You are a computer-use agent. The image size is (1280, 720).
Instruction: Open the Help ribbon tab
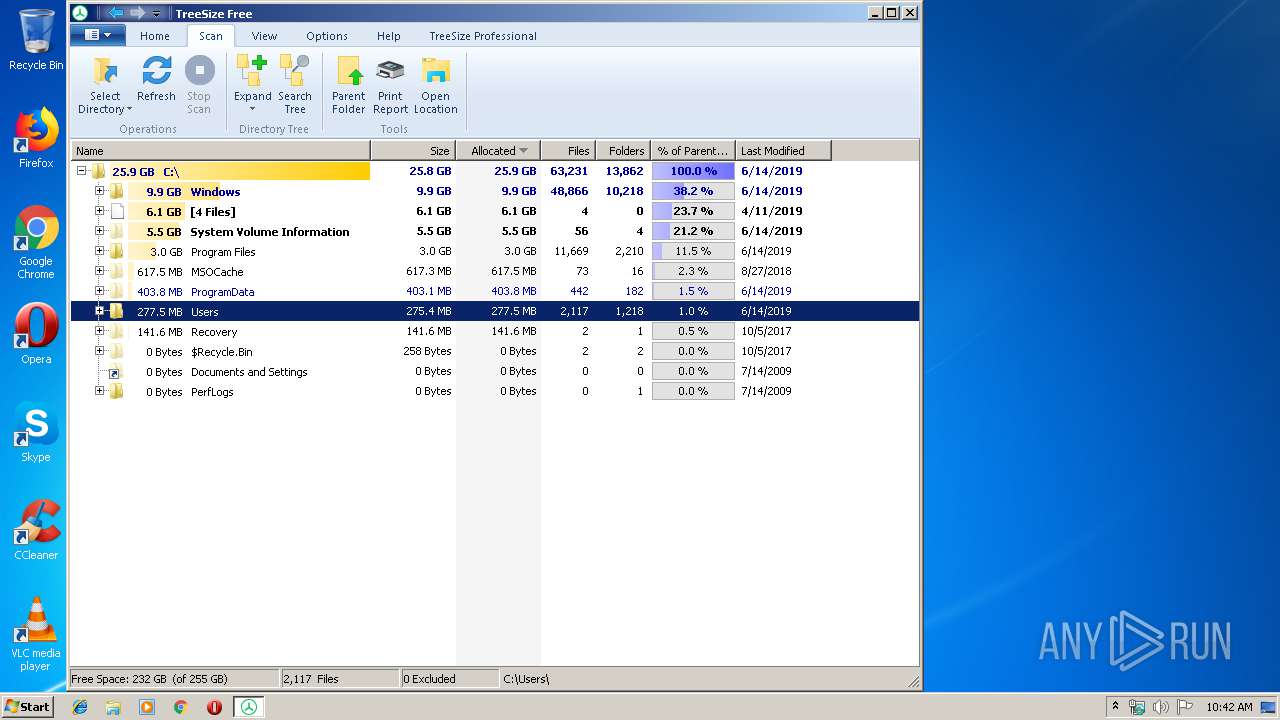coord(388,36)
